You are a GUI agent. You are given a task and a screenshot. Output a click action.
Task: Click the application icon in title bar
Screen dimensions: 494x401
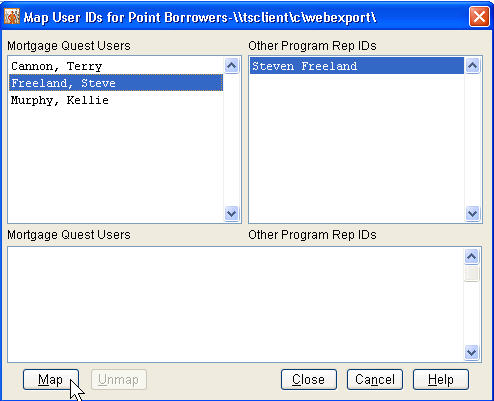tap(12, 16)
